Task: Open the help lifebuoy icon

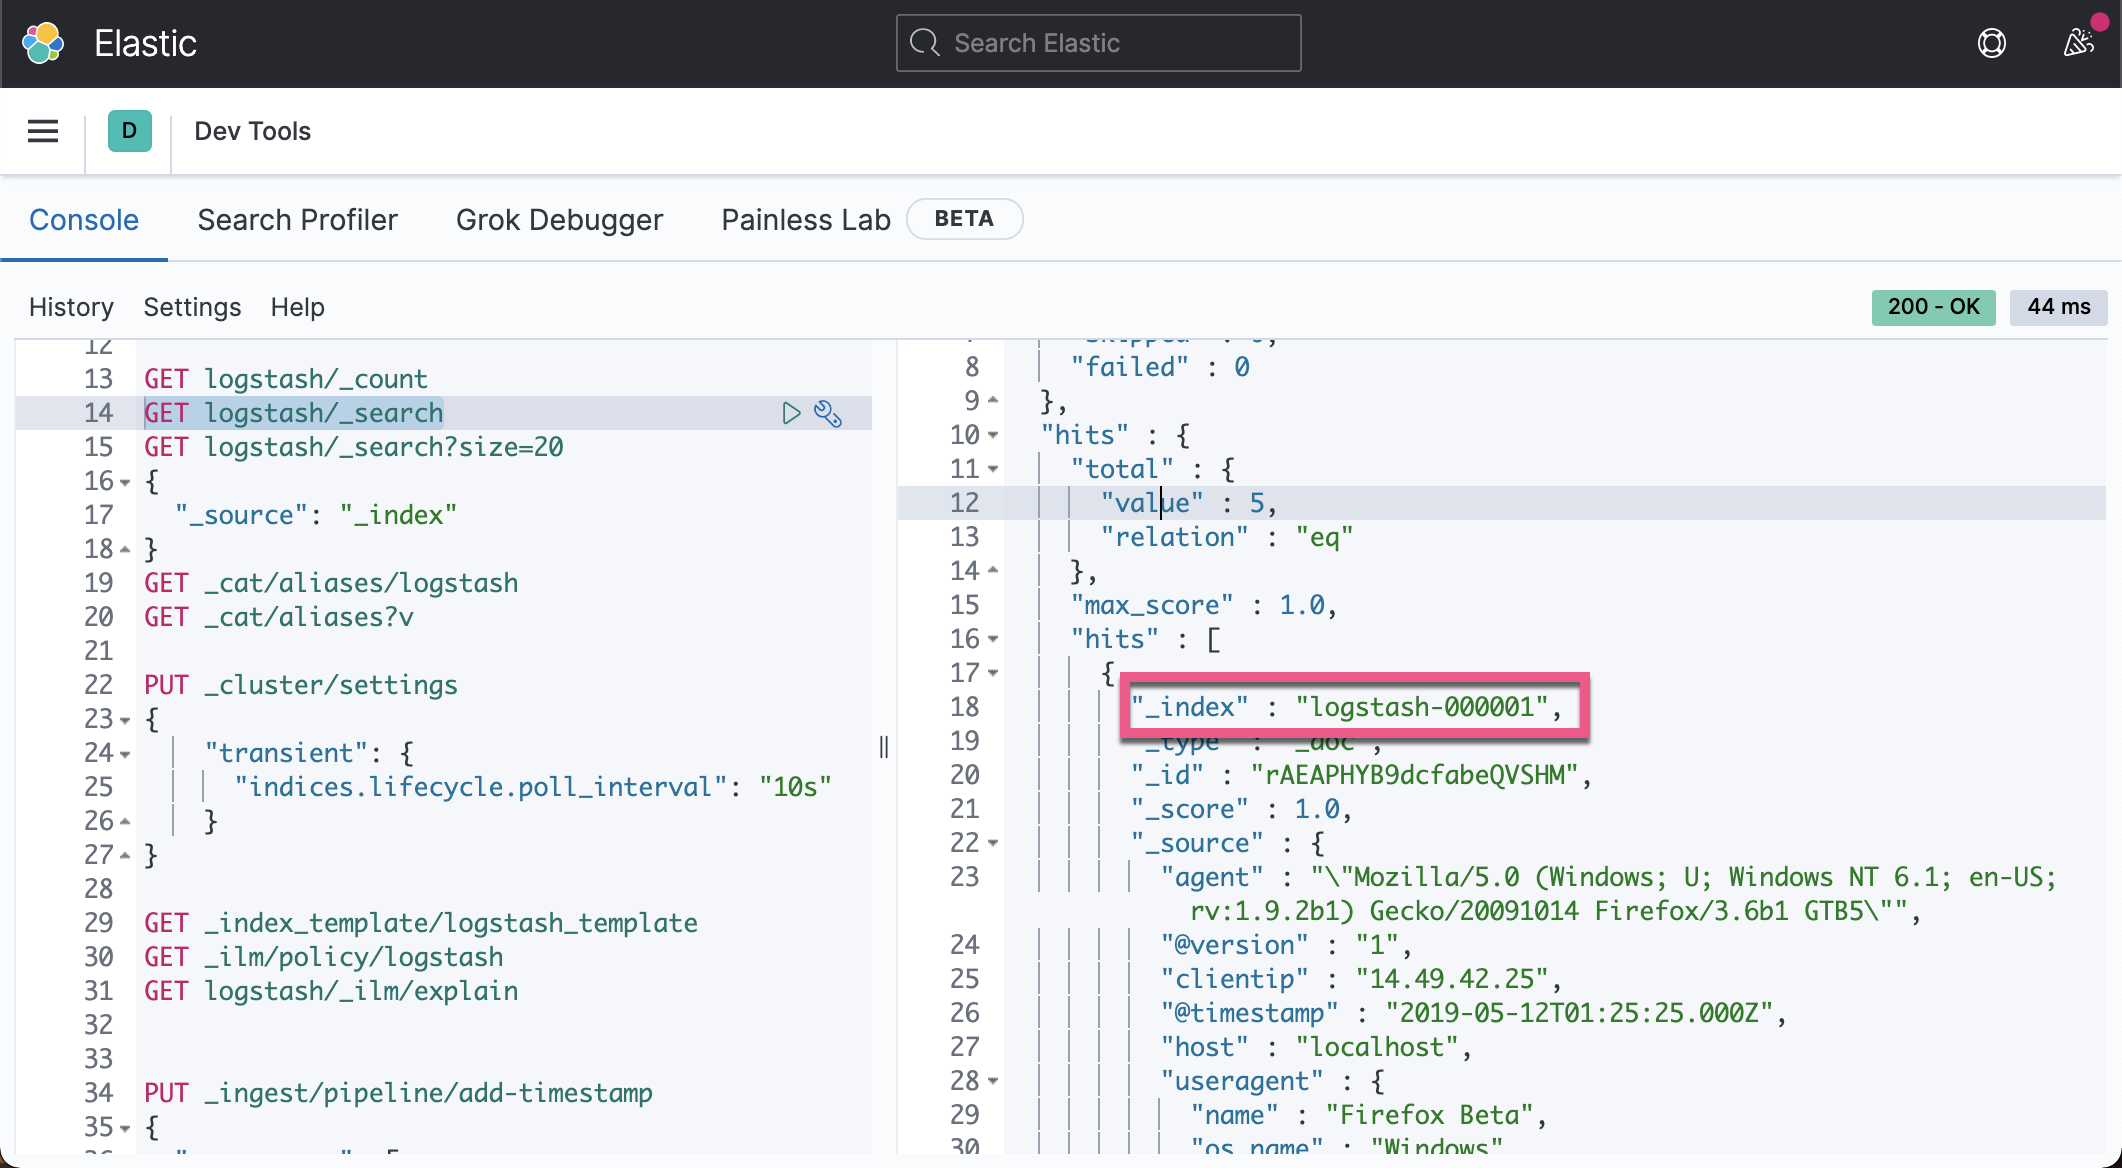Action: [x=1991, y=43]
